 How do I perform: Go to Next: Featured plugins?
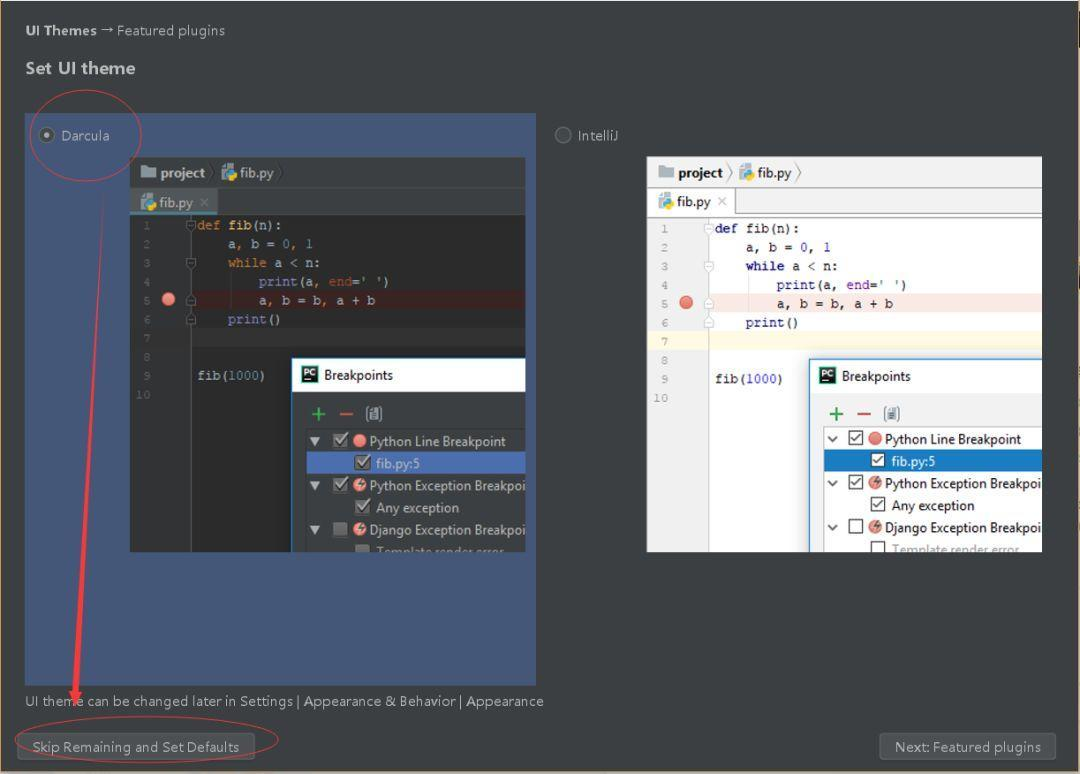pos(967,746)
